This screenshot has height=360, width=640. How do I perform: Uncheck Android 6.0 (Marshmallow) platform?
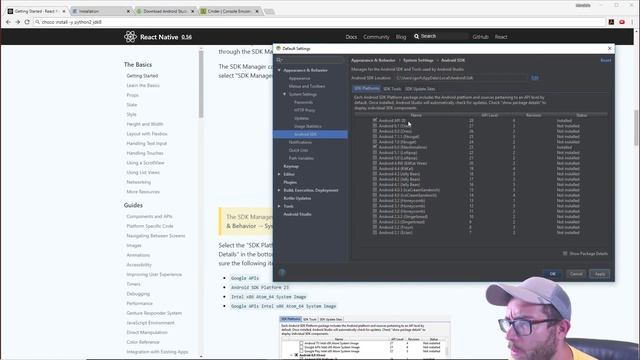[375, 147]
